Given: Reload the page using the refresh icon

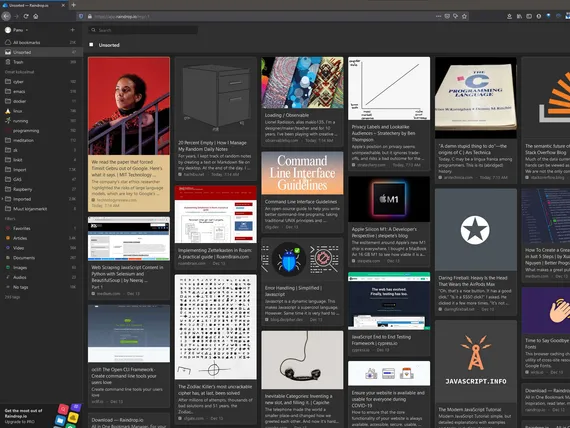Looking at the screenshot, I should click(x=26, y=16).
